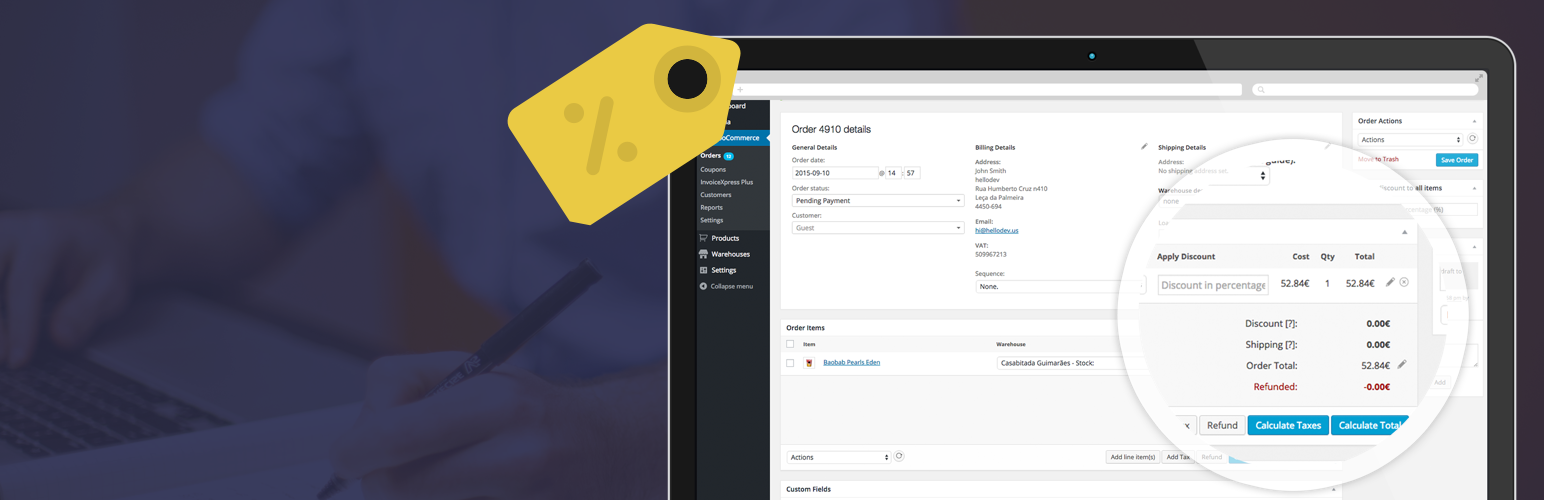Click the Calculate Taxes button
1544x500 pixels.
pos(1288,425)
